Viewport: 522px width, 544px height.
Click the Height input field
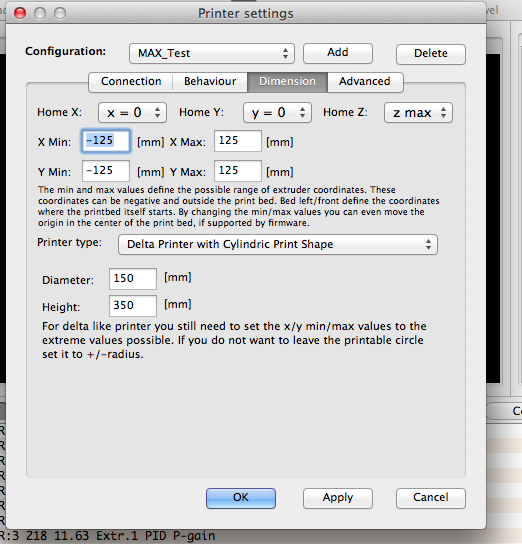tap(133, 306)
